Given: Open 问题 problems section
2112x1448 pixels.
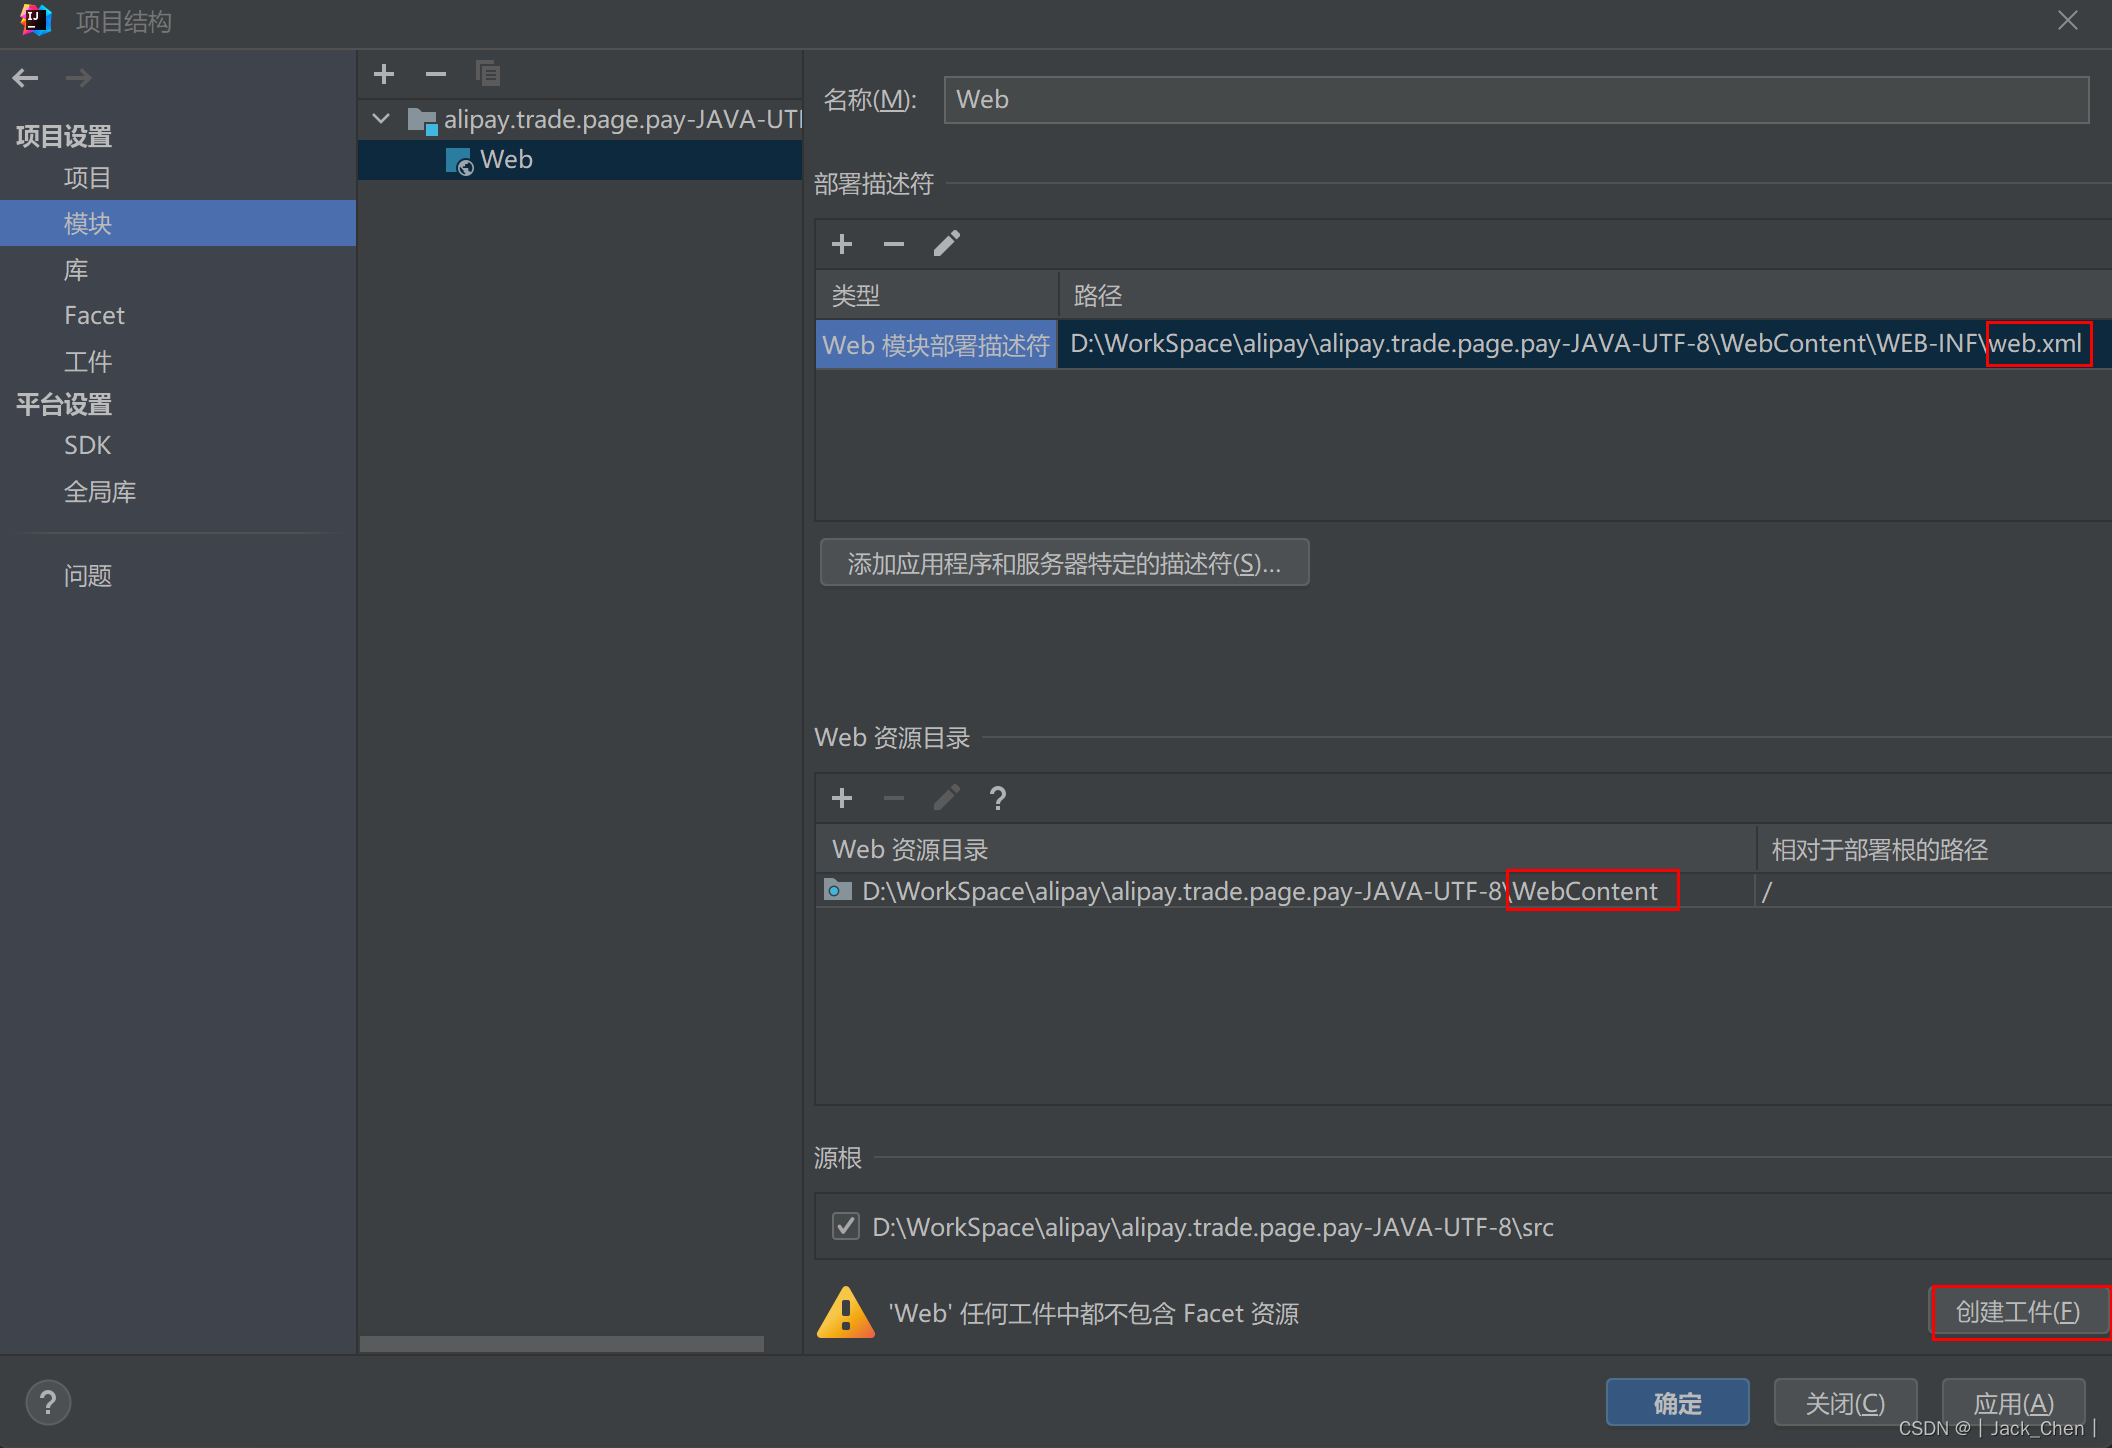Looking at the screenshot, I should point(88,576).
